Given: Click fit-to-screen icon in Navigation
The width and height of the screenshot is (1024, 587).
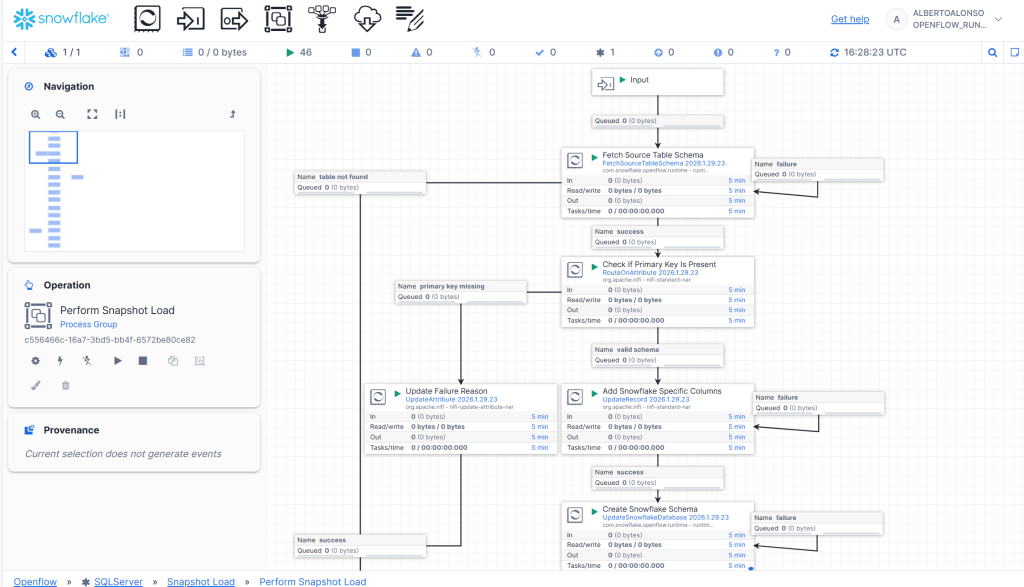Looking at the screenshot, I should [x=92, y=115].
